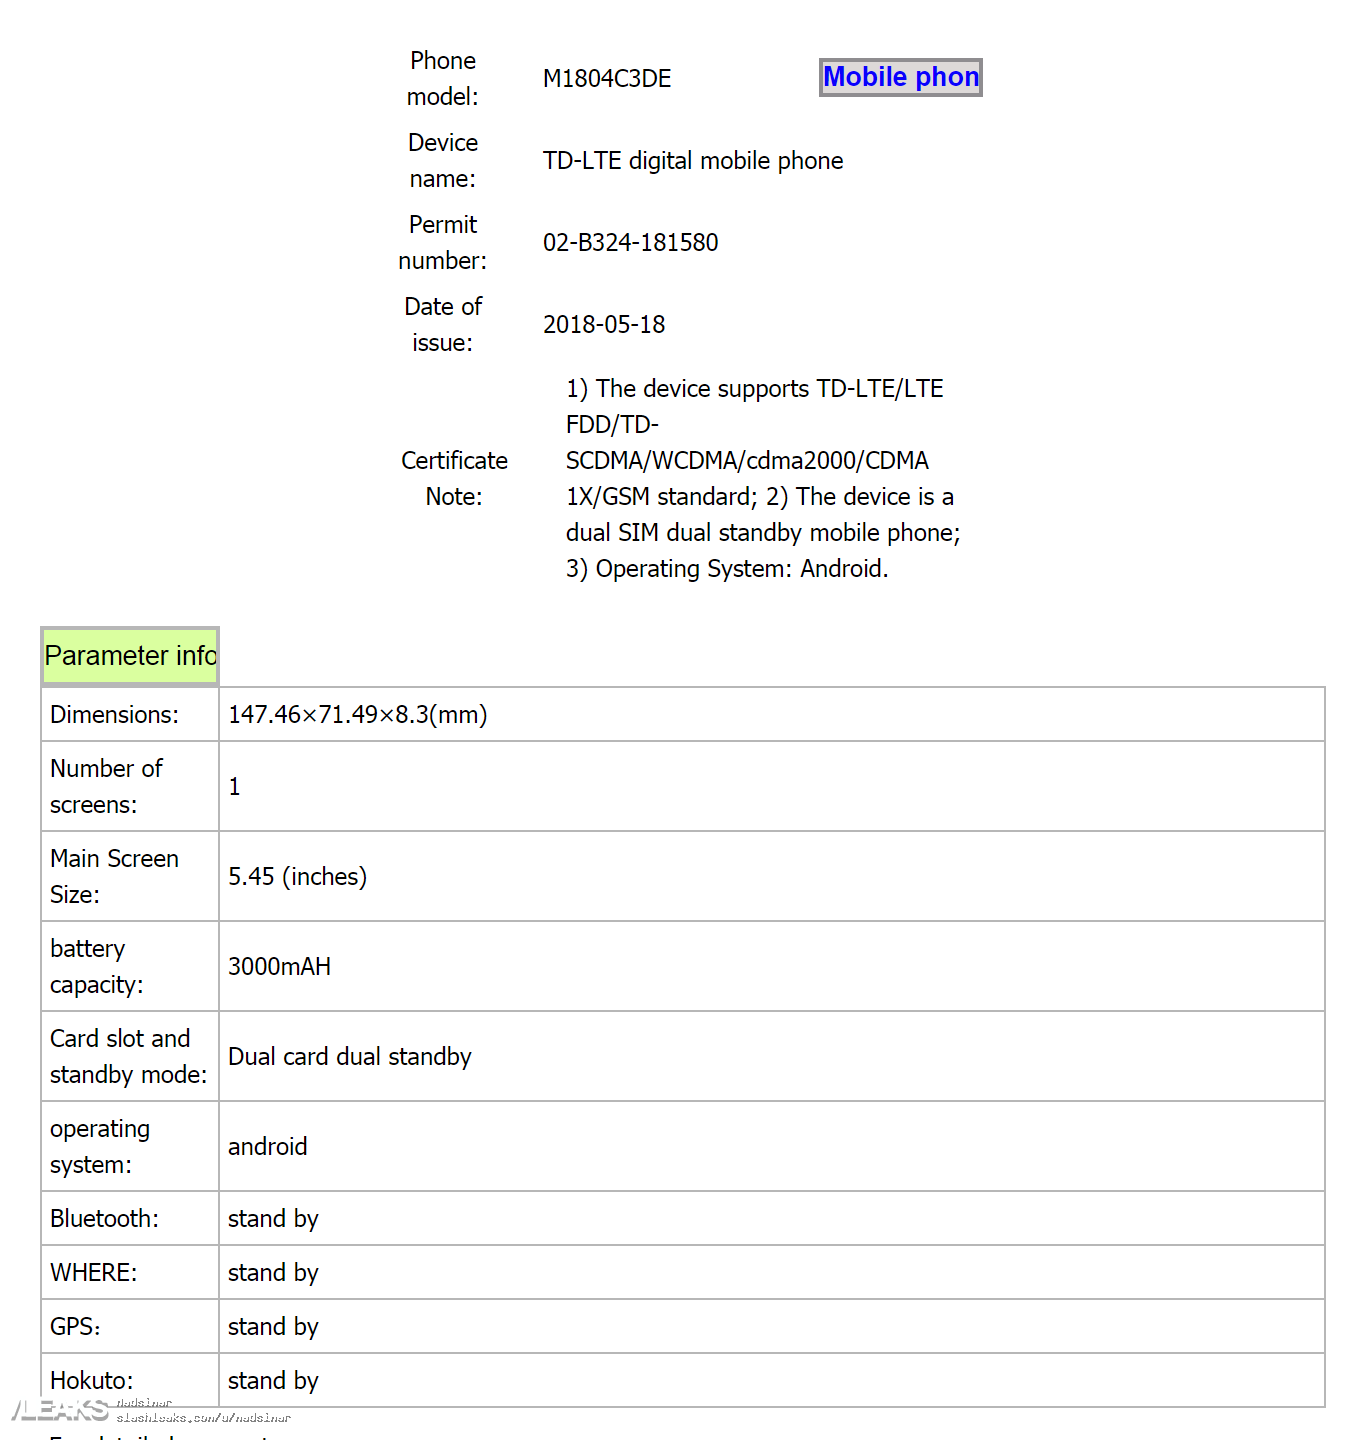This screenshot has height=1440, width=1366.
Task: Switch to the Parameter info tab
Action: point(130,656)
